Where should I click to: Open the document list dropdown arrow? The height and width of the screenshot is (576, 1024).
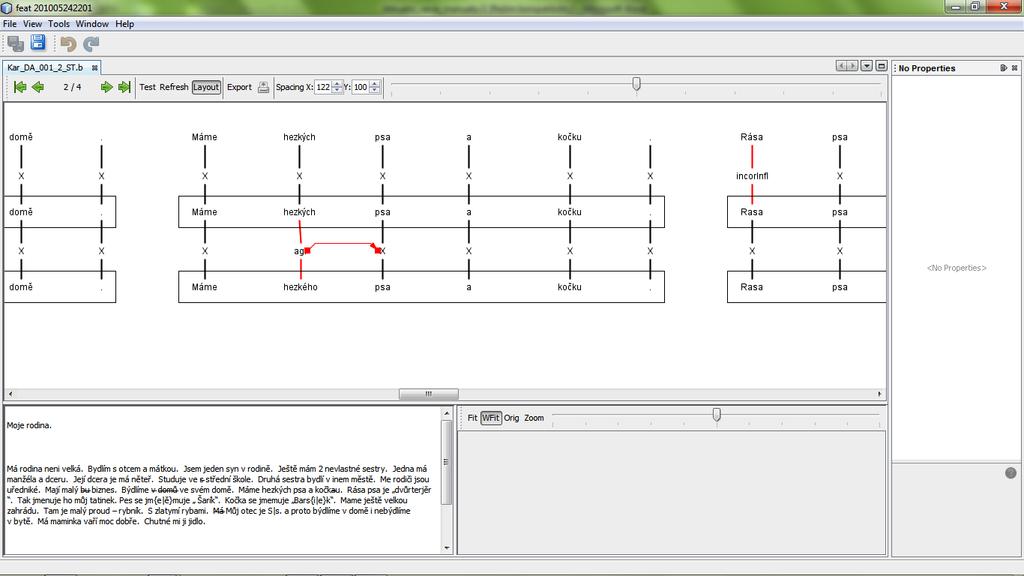tap(867, 66)
